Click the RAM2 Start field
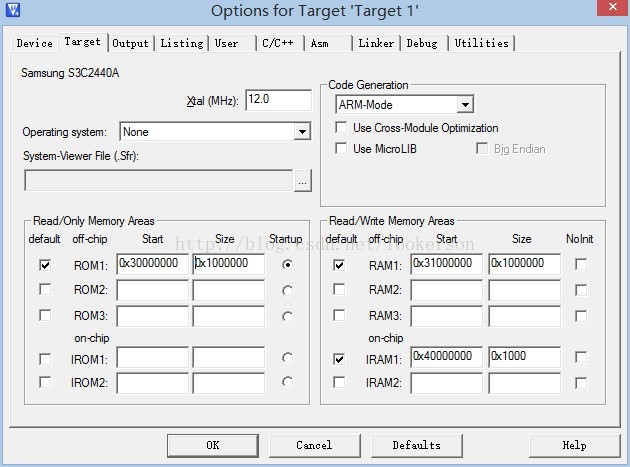Viewport: 630px width, 467px height. [x=446, y=290]
